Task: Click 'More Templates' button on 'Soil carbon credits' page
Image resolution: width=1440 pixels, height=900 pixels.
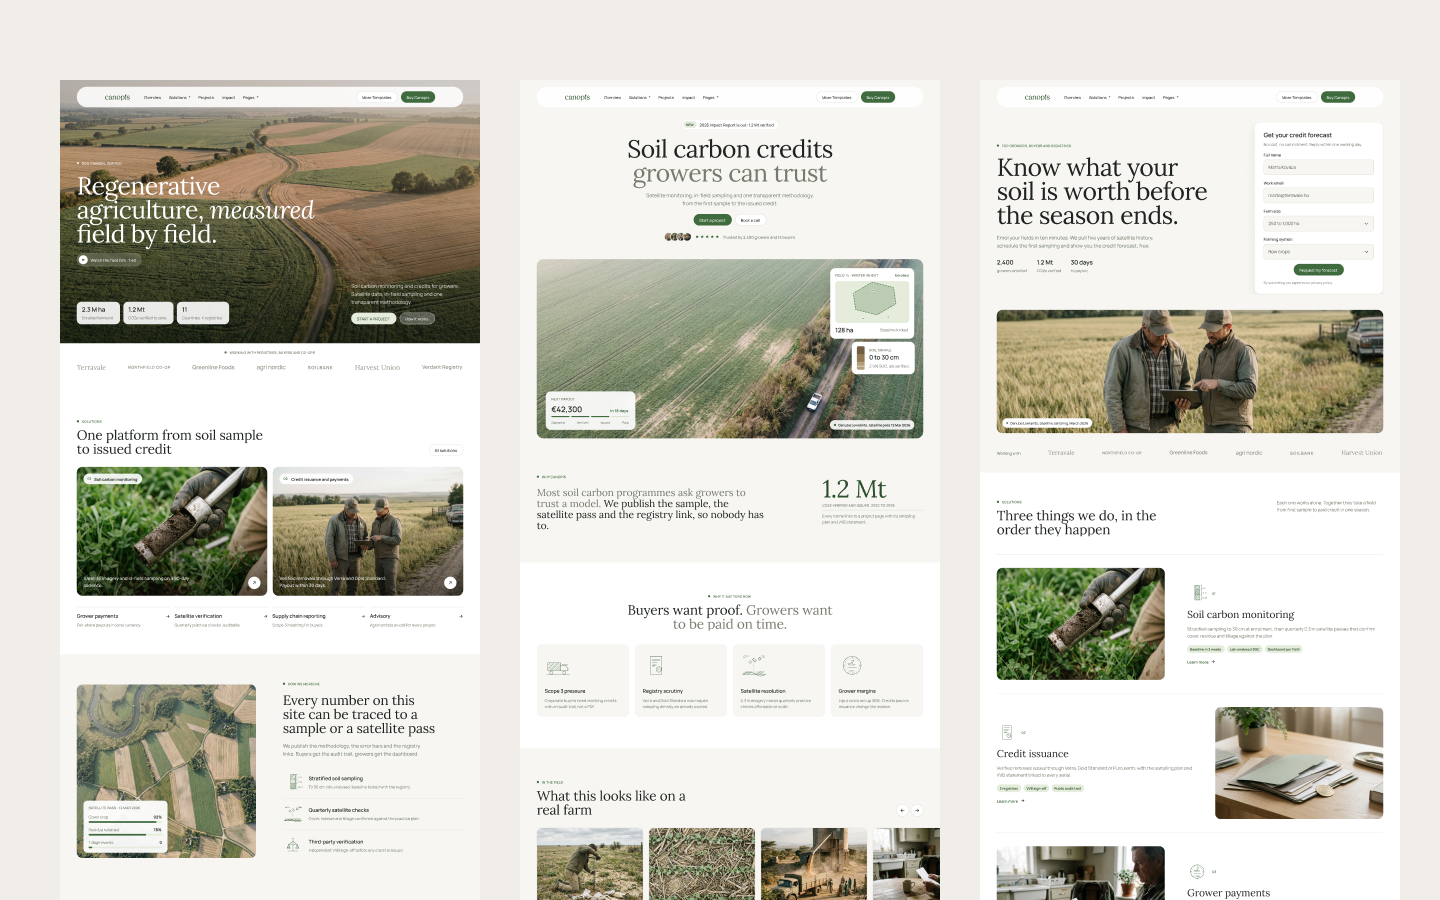Action: coord(836,97)
